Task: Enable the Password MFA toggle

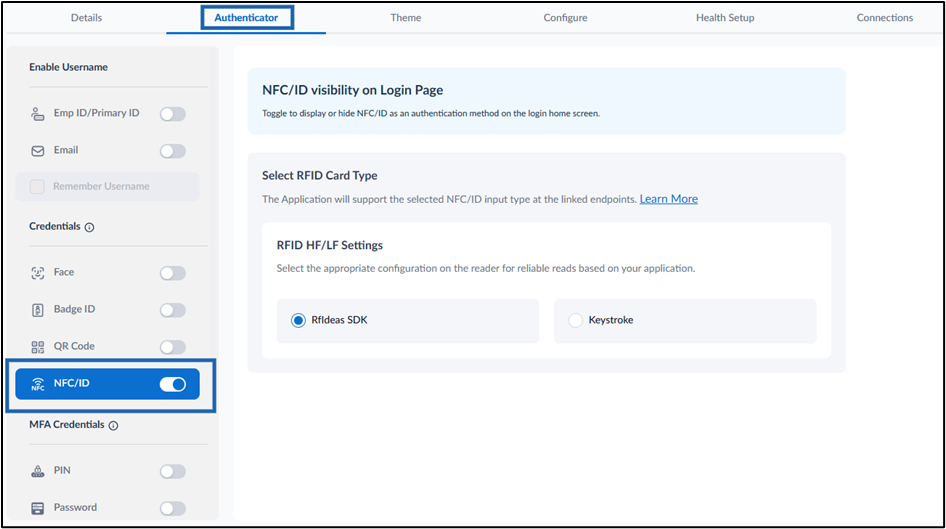Action: coord(173,508)
